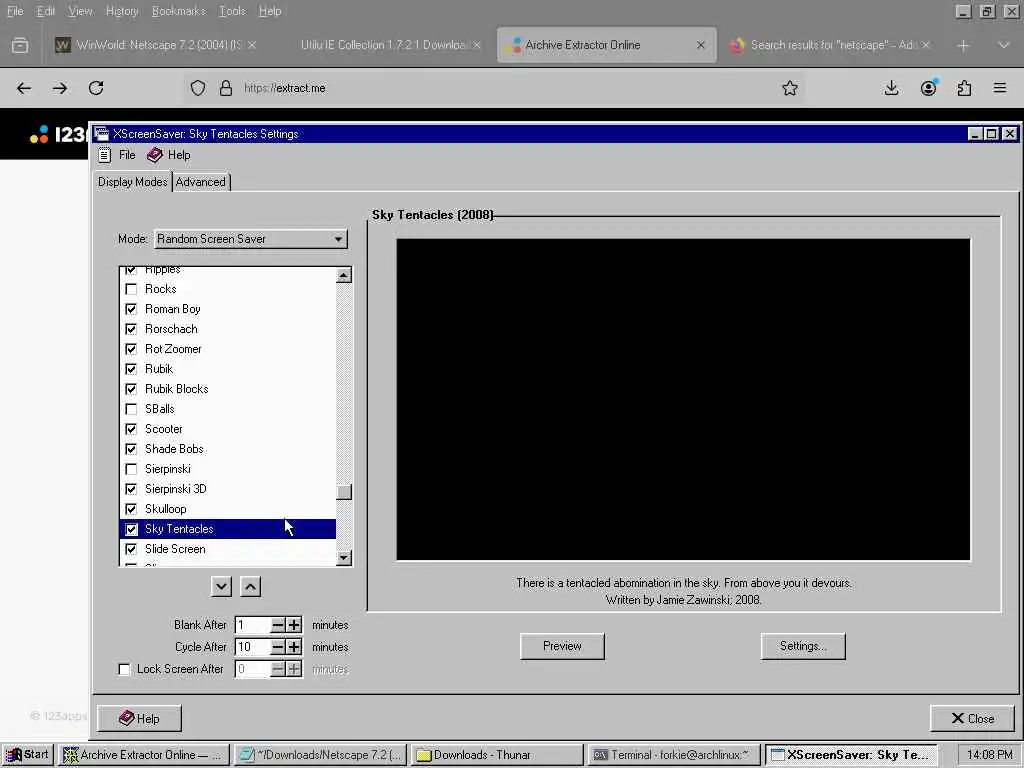
Task: Open a new browser tab
Action: pyautogui.click(x=963, y=45)
